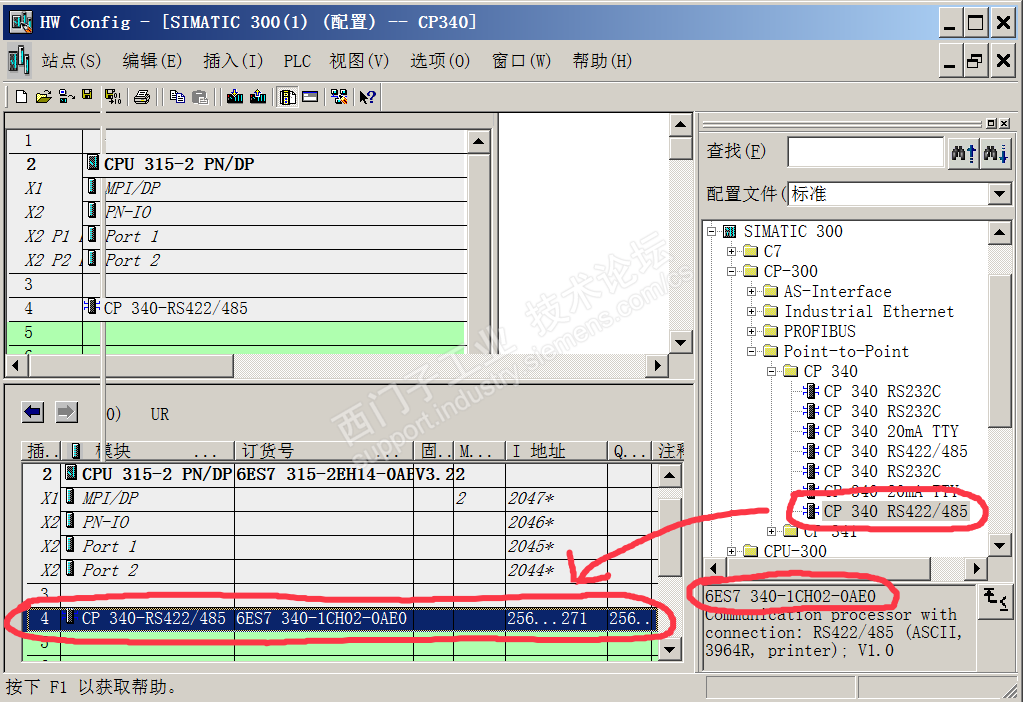Screen dimensions: 1024x702
Task: Select rack slot 4 CP 340-RS422/485 row
Action: coord(238,308)
